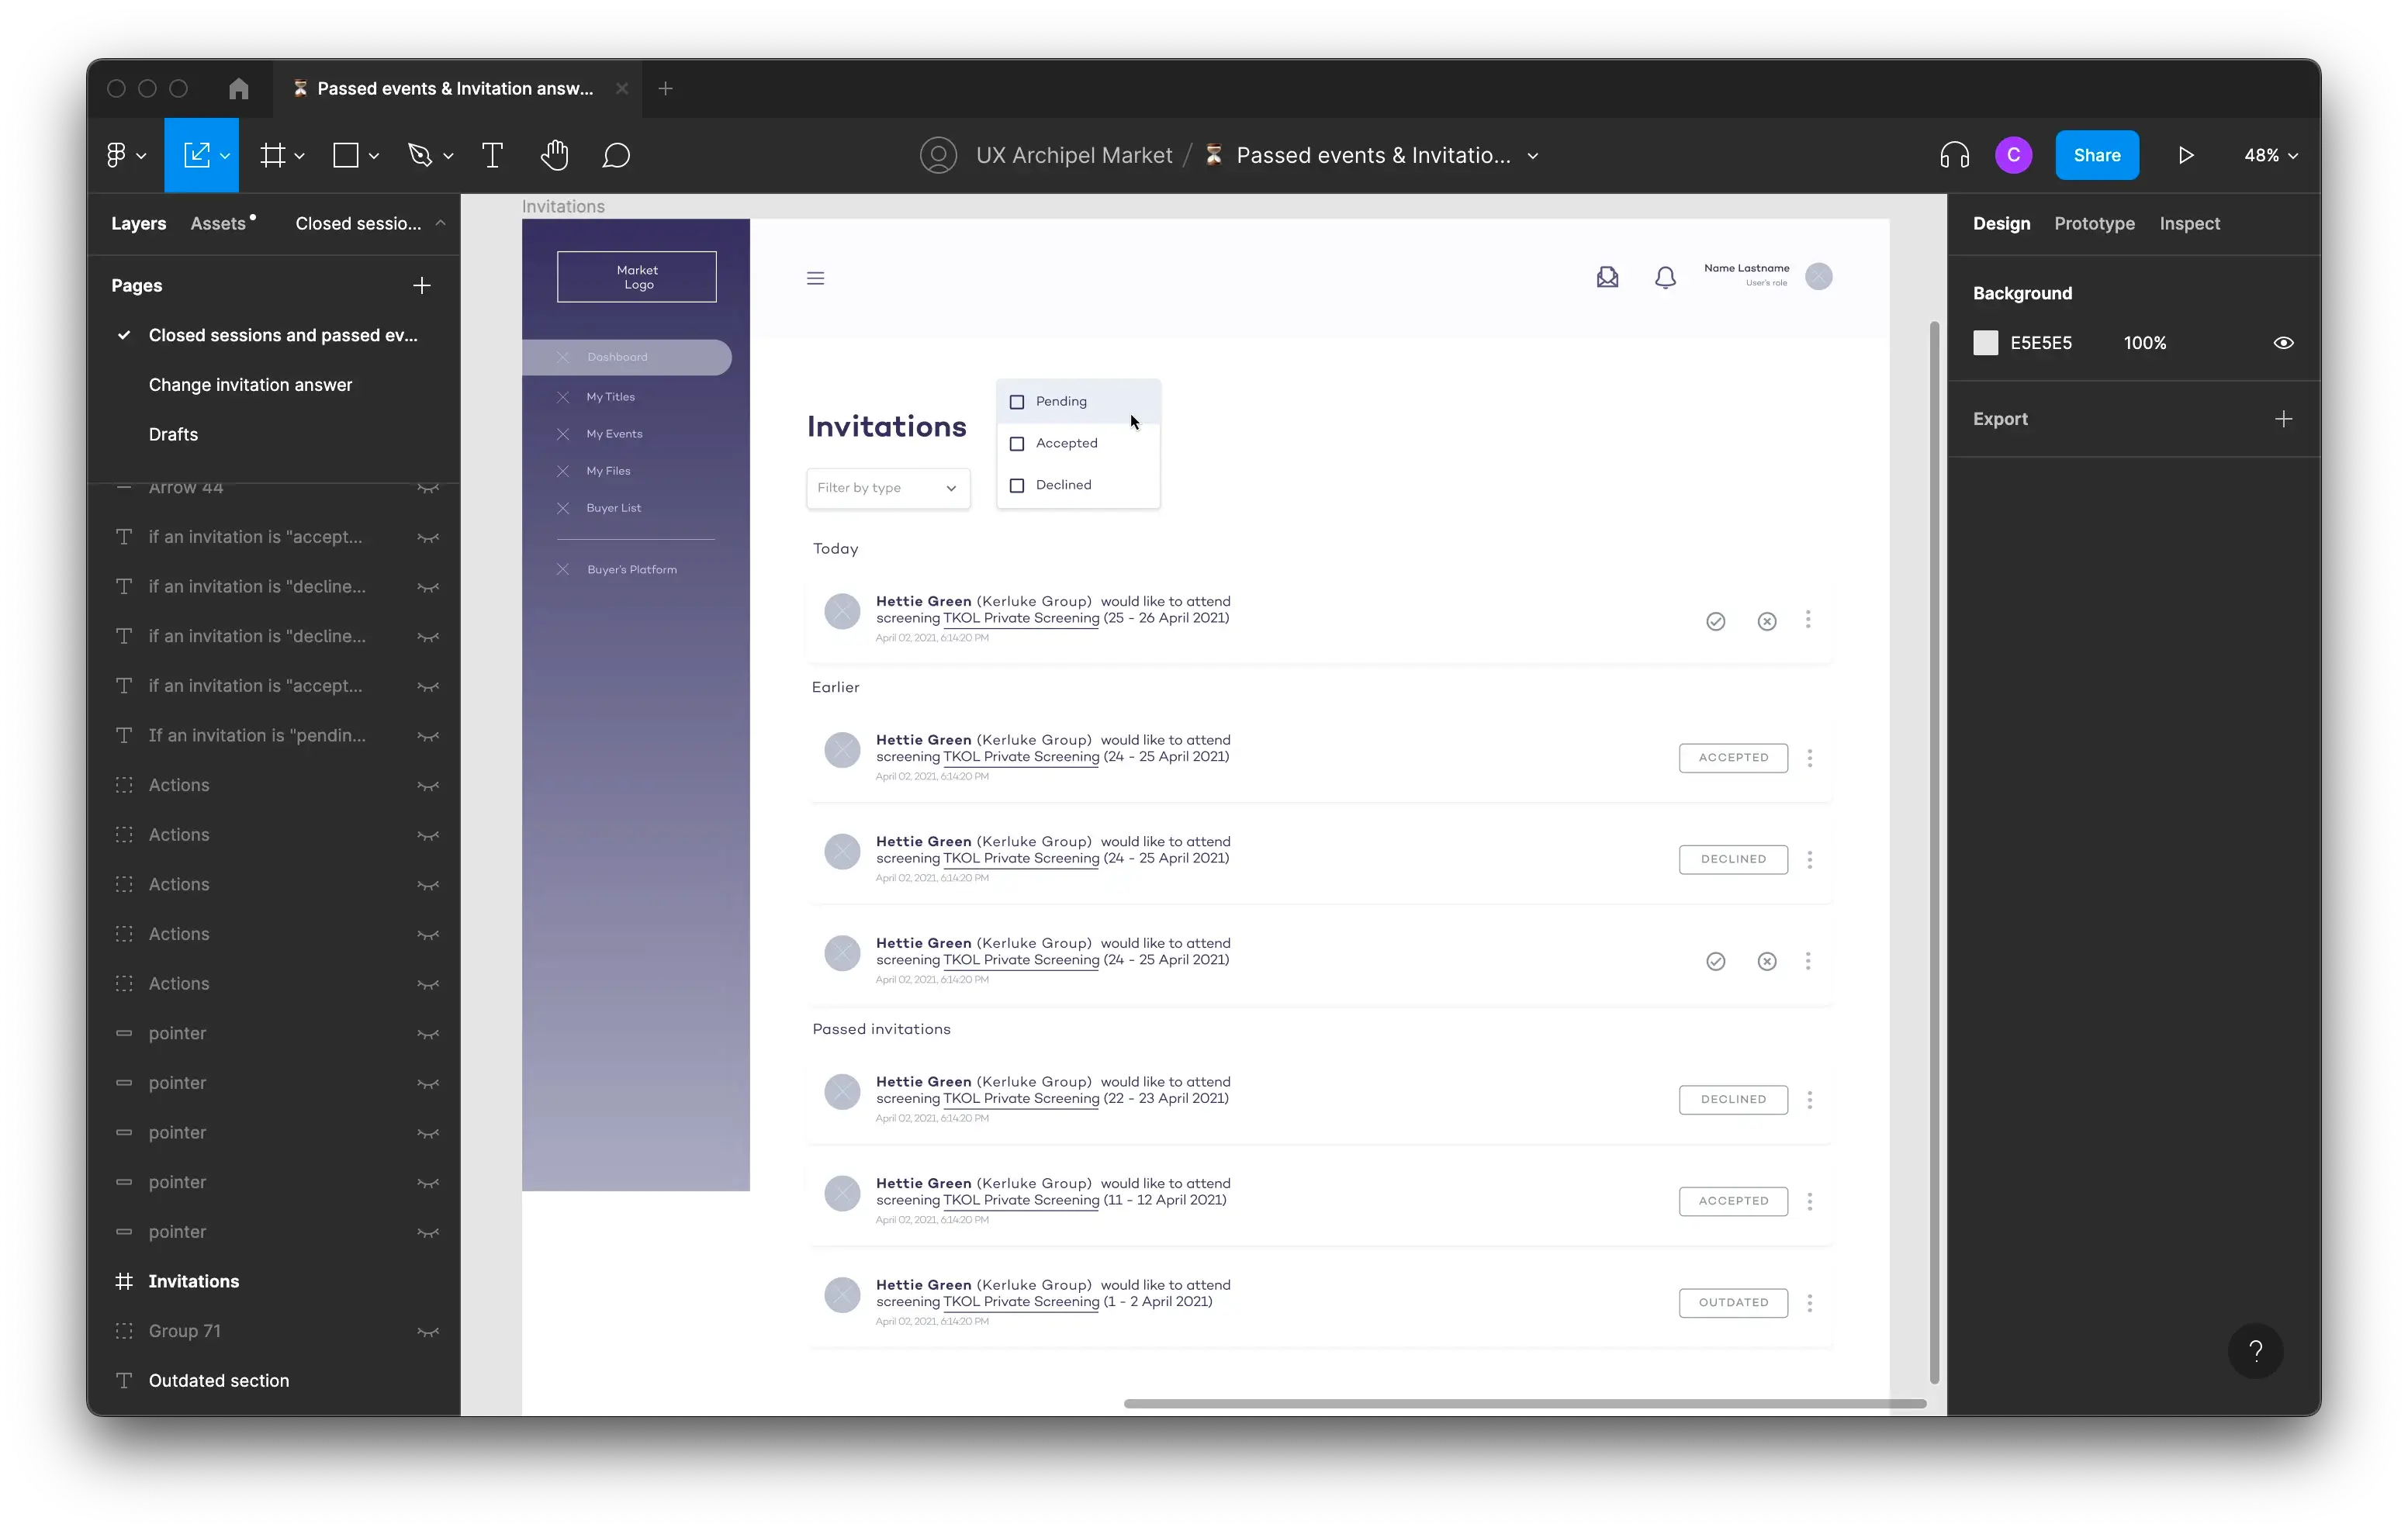Activate the Comment tool
Image resolution: width=2408 pixels, height=1531 pixels.
click(x=616, y=155)
